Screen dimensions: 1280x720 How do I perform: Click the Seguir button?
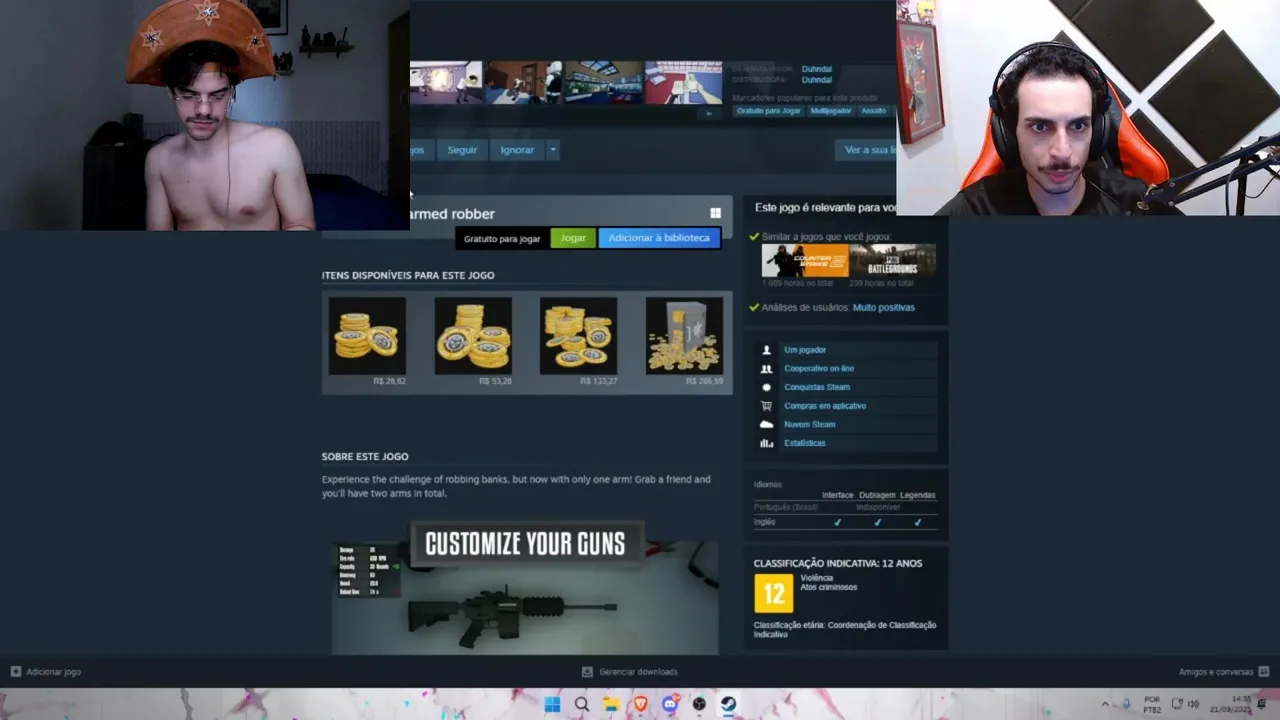click(x=462, y=150)
